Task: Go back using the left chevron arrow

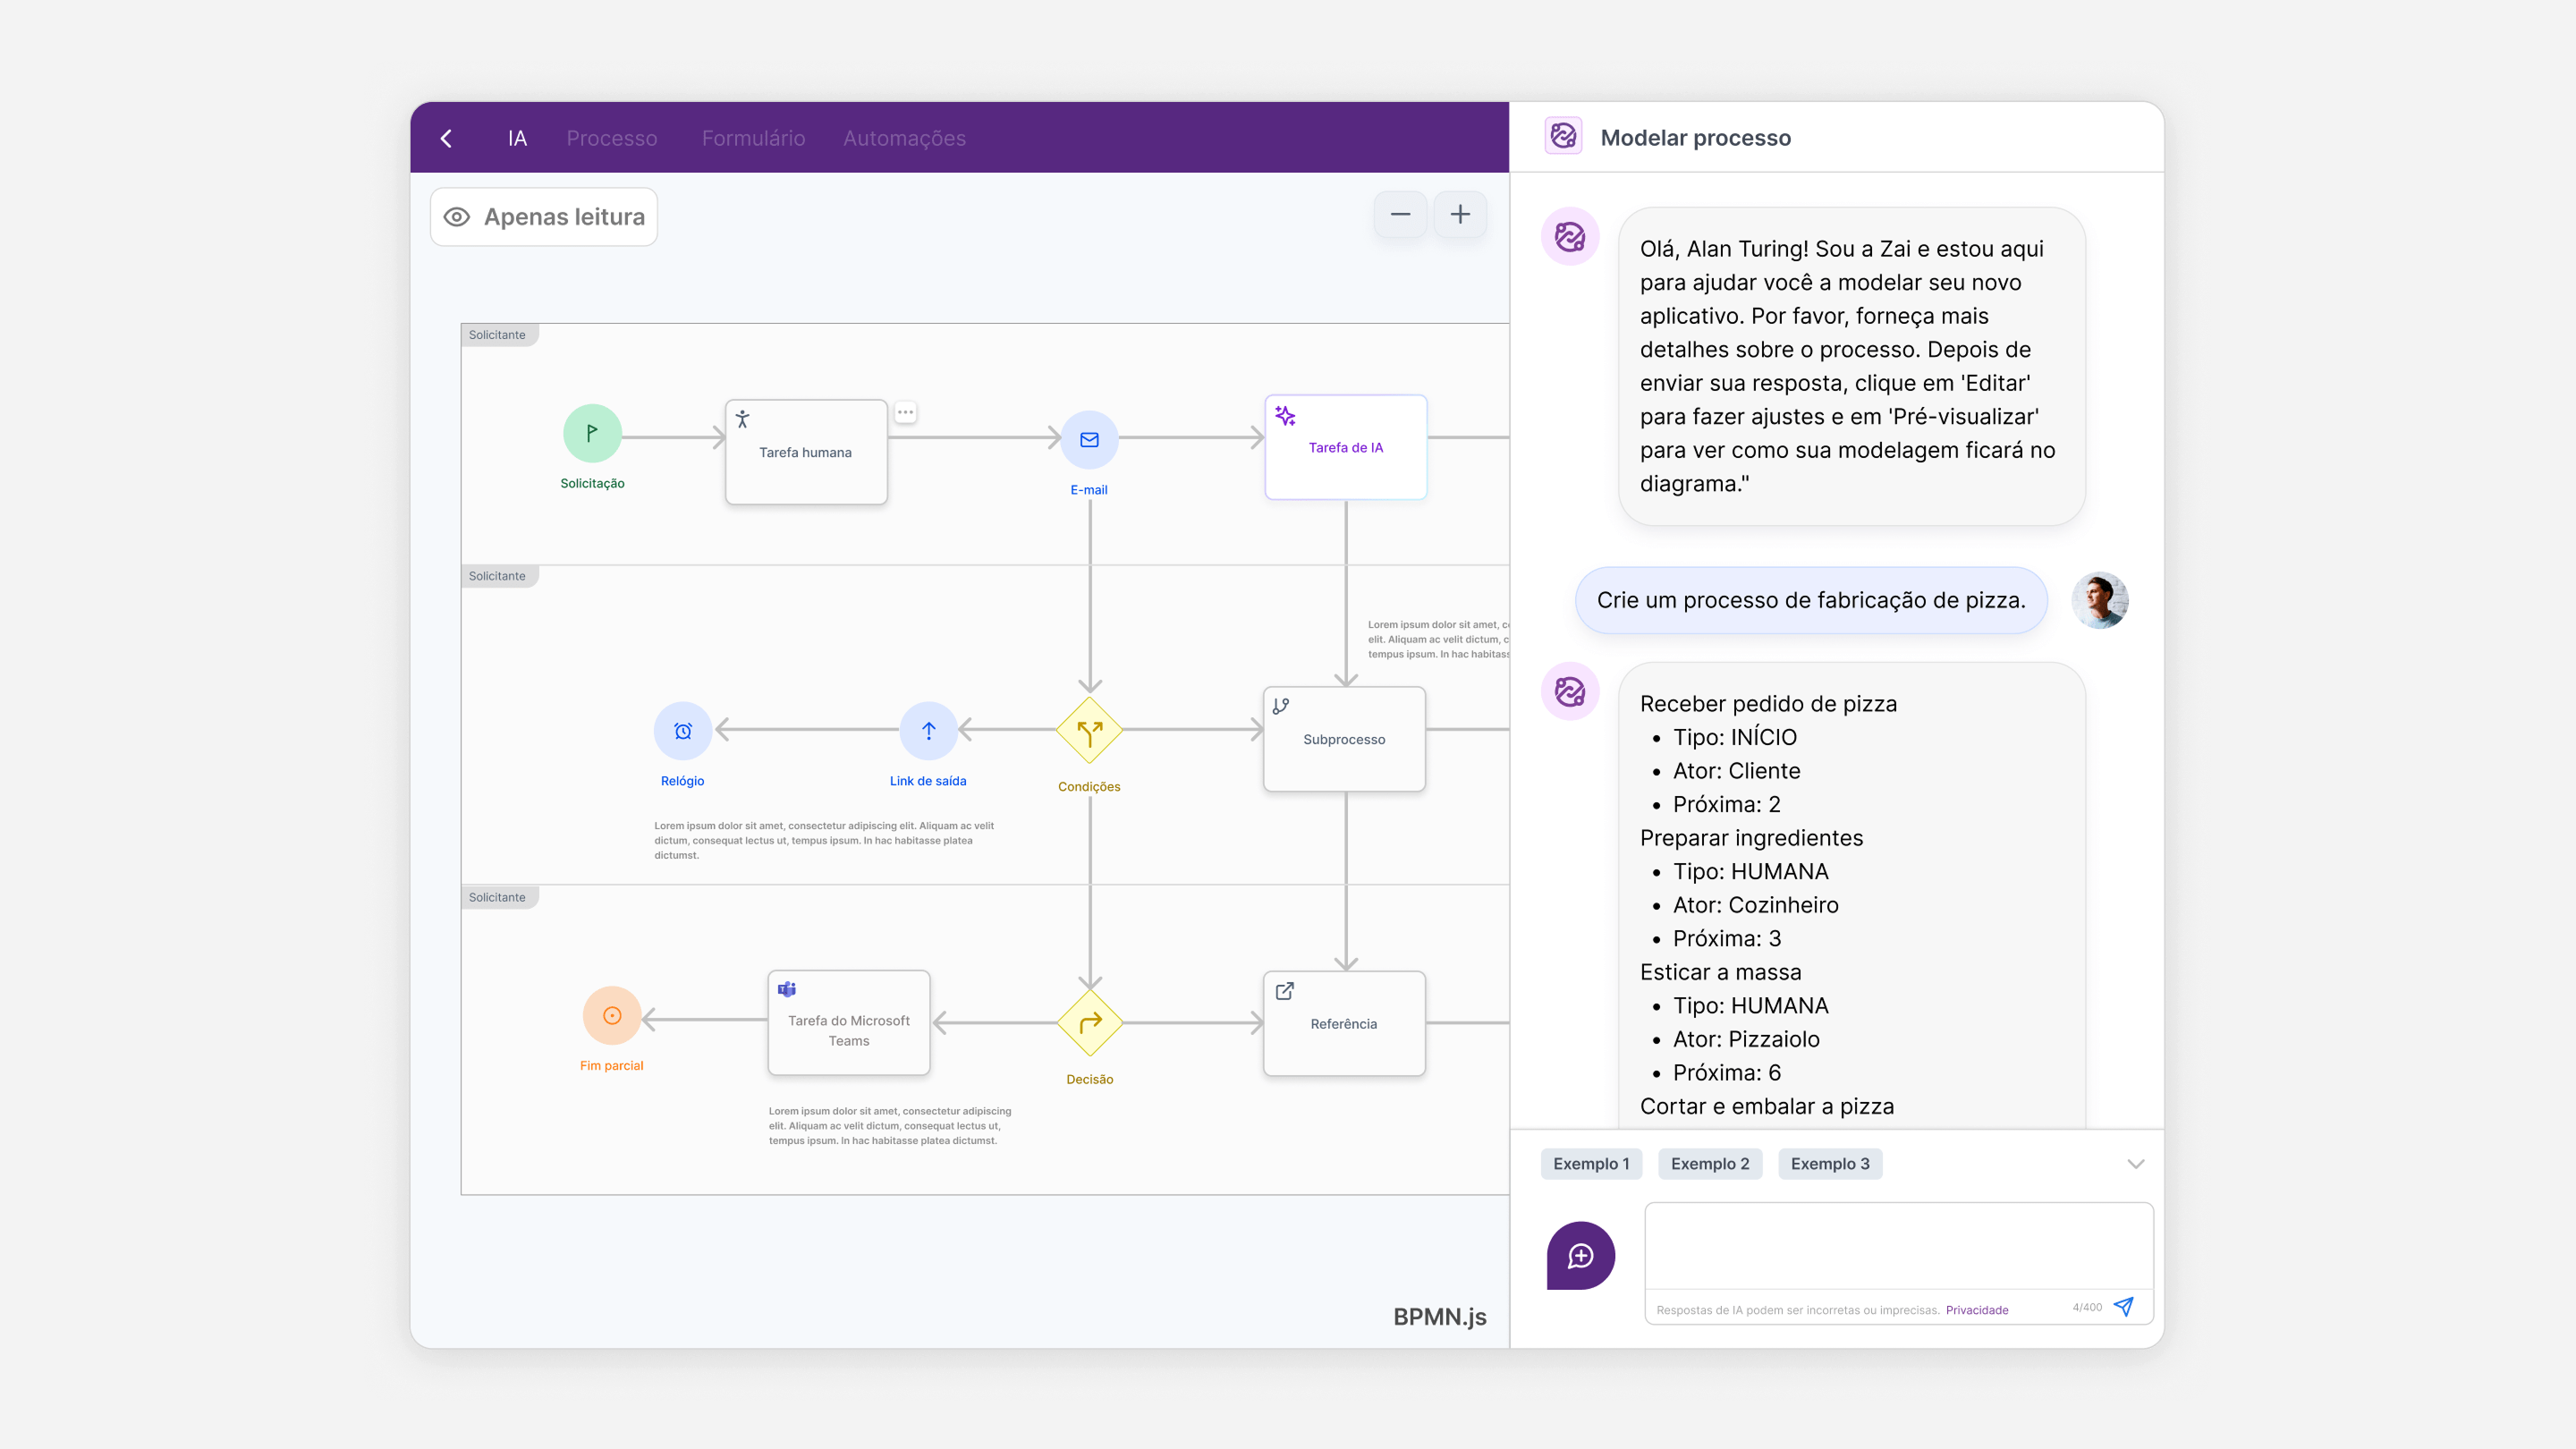Action: (x=447, y=138)
